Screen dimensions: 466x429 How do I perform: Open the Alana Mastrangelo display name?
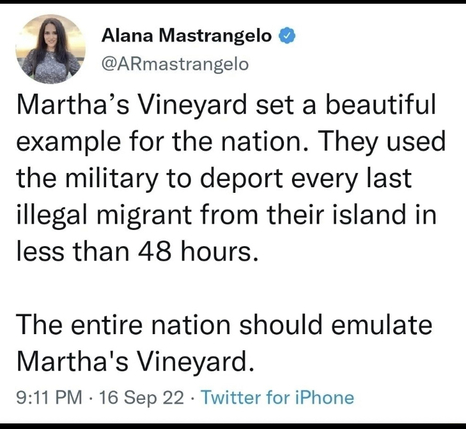click(x=187, y=36)
